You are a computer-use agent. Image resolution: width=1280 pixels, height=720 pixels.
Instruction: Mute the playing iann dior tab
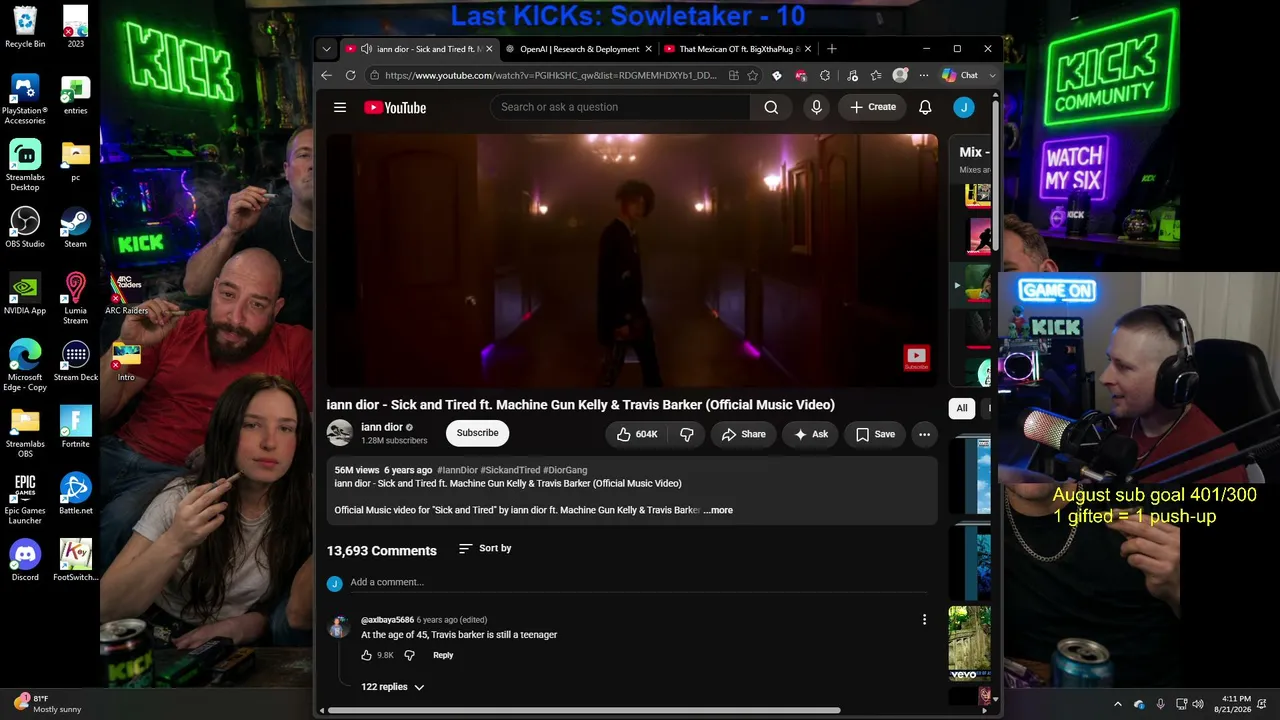(x=367, y=49)
